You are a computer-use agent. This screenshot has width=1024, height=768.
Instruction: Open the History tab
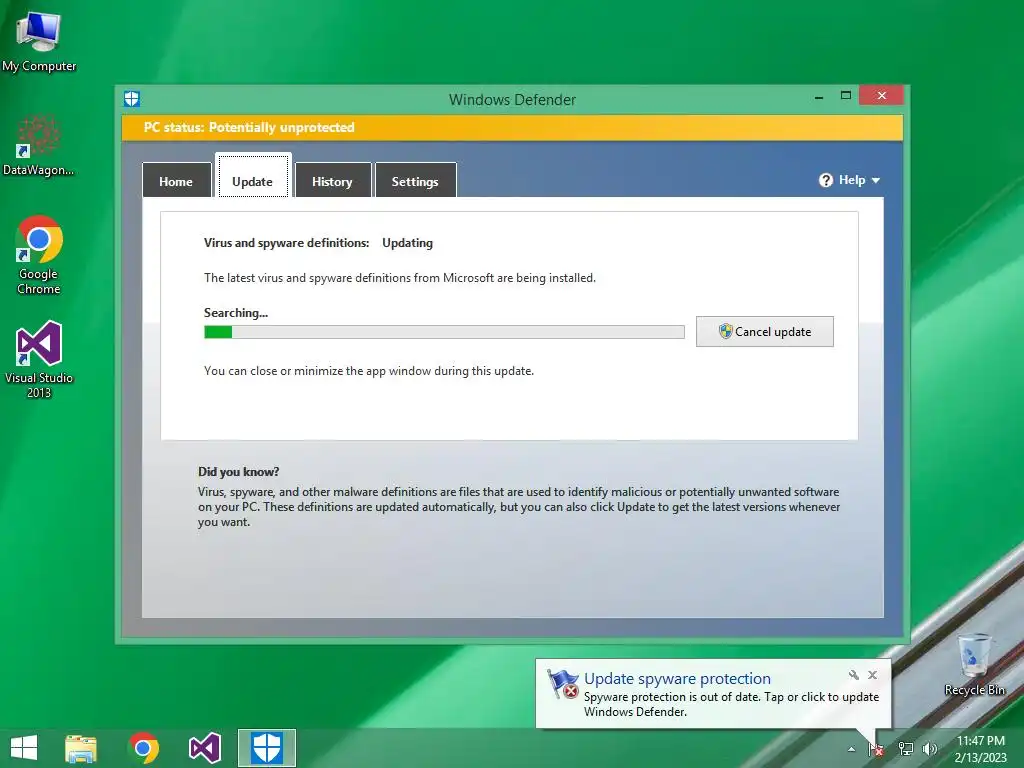(x=332, y=181)
